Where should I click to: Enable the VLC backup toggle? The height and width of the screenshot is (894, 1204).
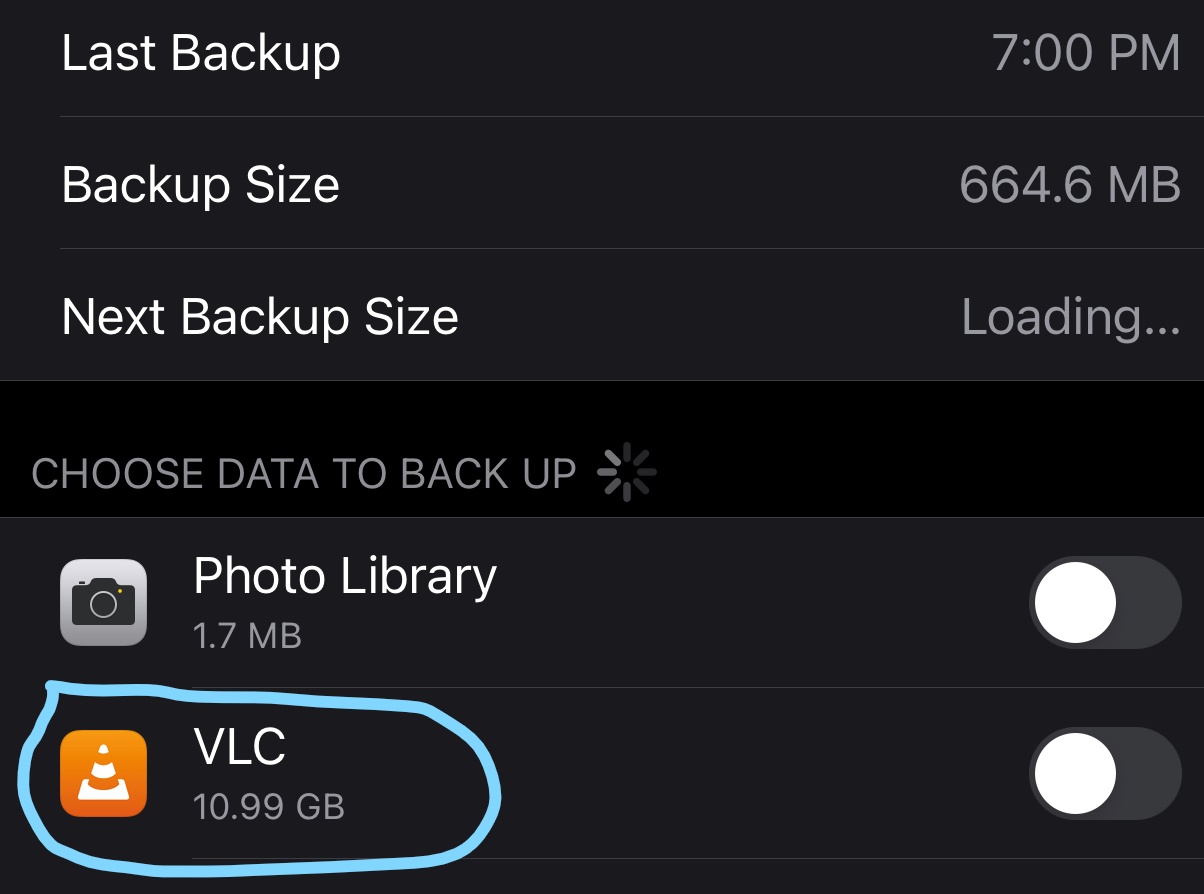click(1104, 772)
